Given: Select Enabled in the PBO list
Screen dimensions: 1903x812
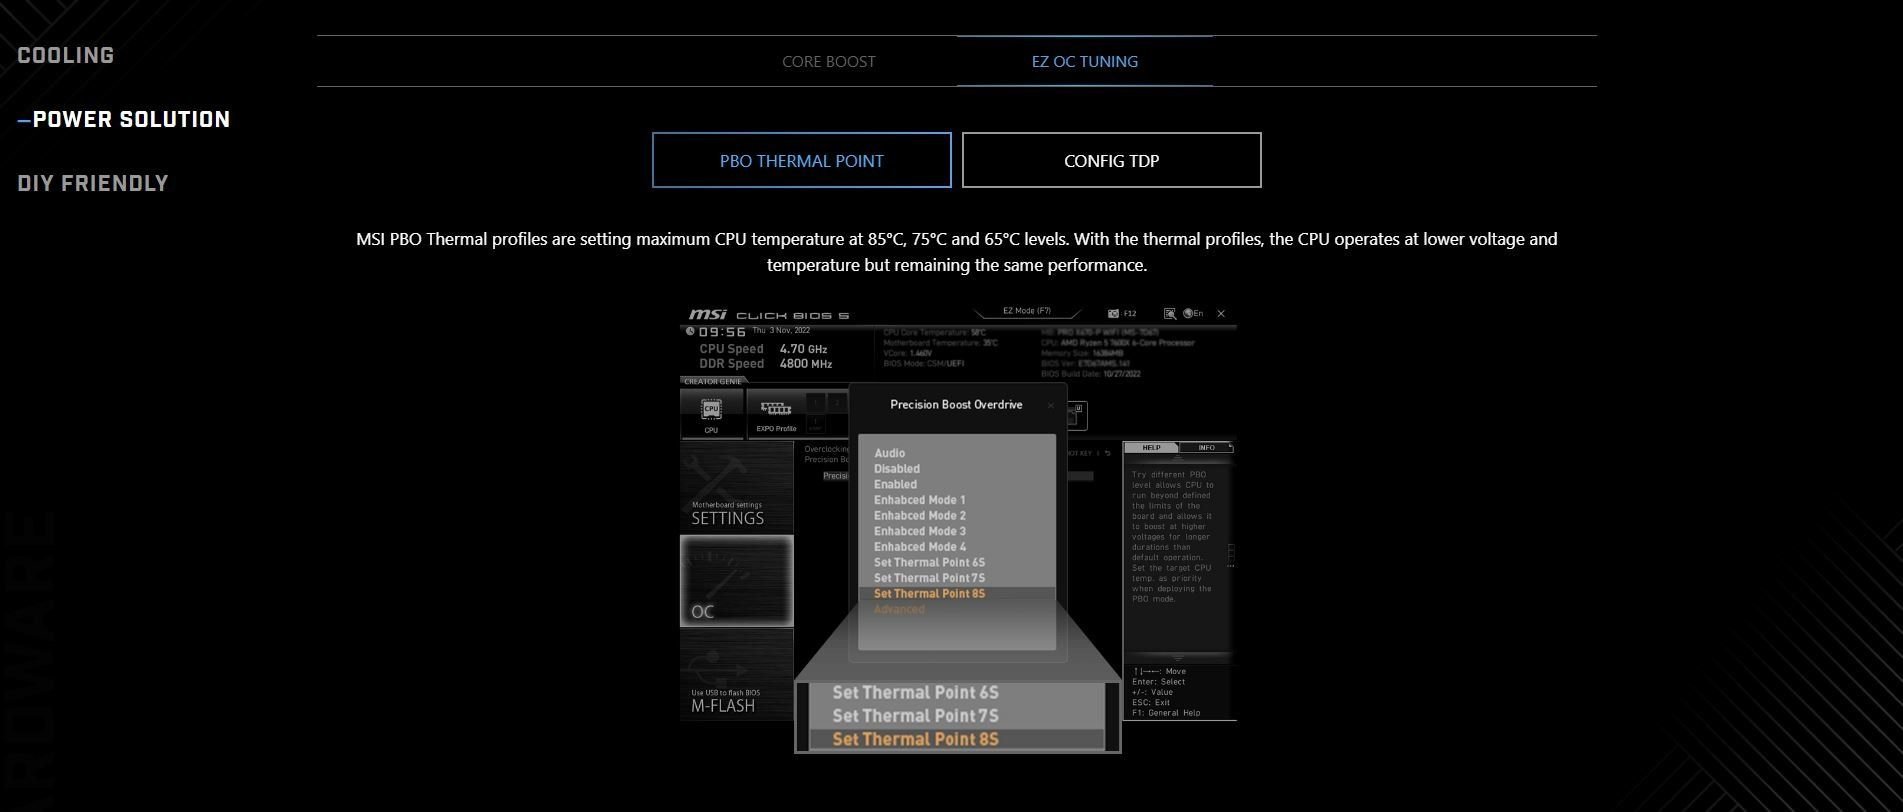Looking at the screenshot, I should [x=895, y=484].
